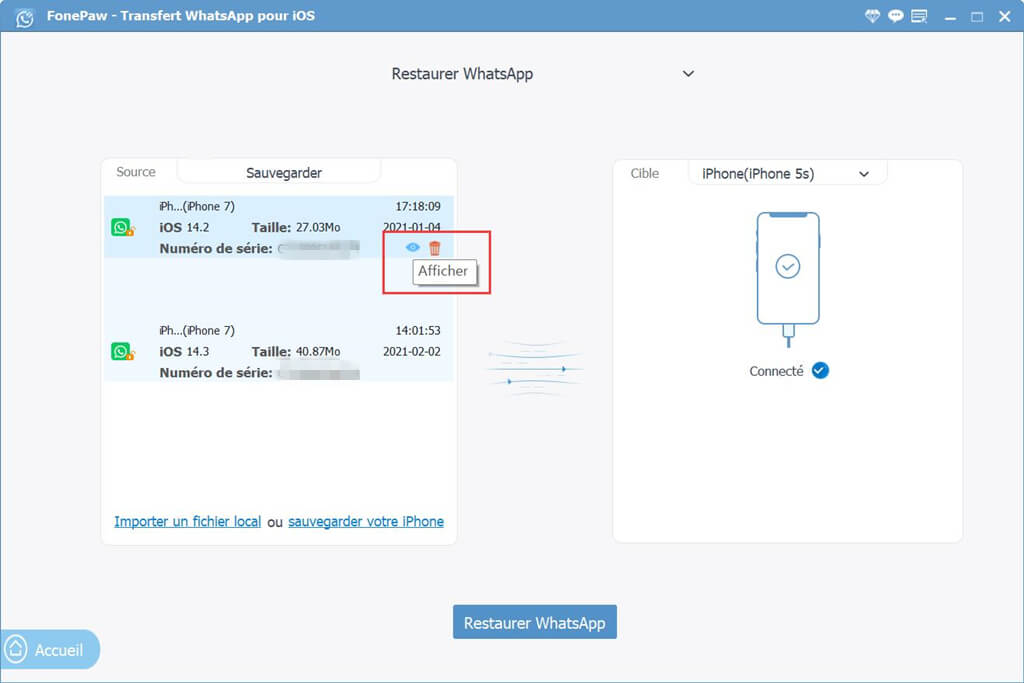Open the feedback speech bubble icon
The image size is (1024, 683).
tap(895, 16)
